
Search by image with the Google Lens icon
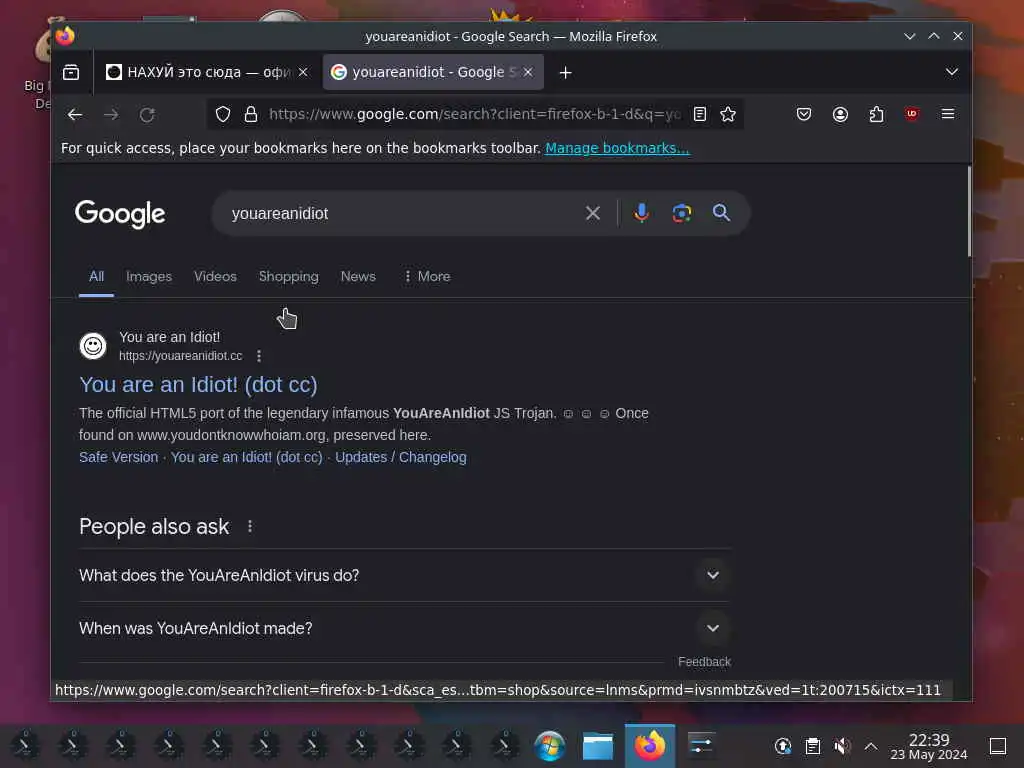point(681,213)
